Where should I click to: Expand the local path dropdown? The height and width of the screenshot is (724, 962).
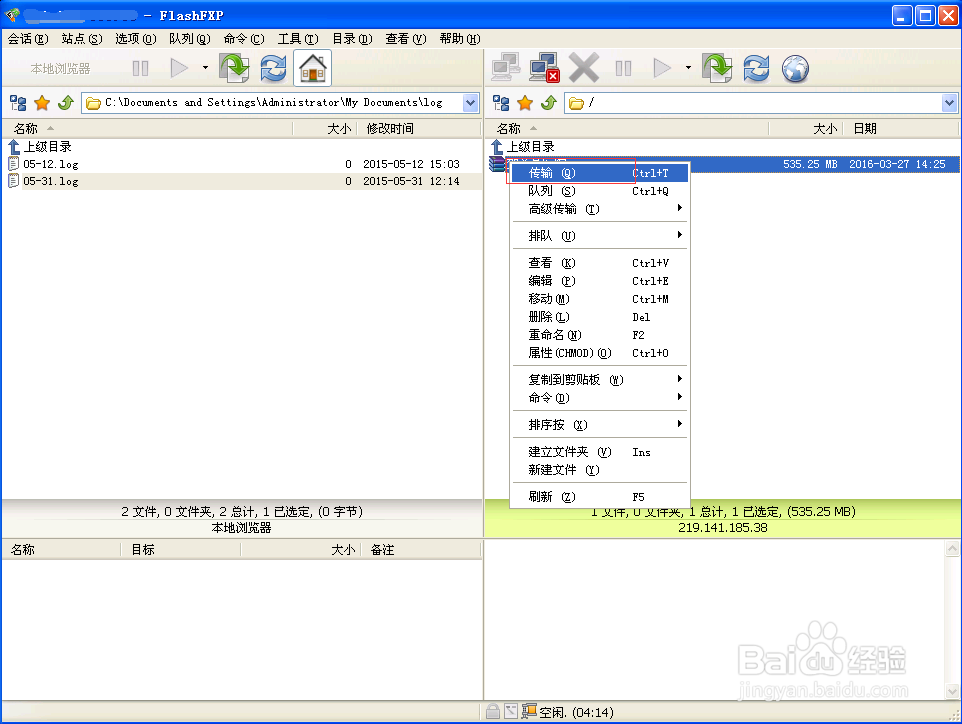coord(471,103)
